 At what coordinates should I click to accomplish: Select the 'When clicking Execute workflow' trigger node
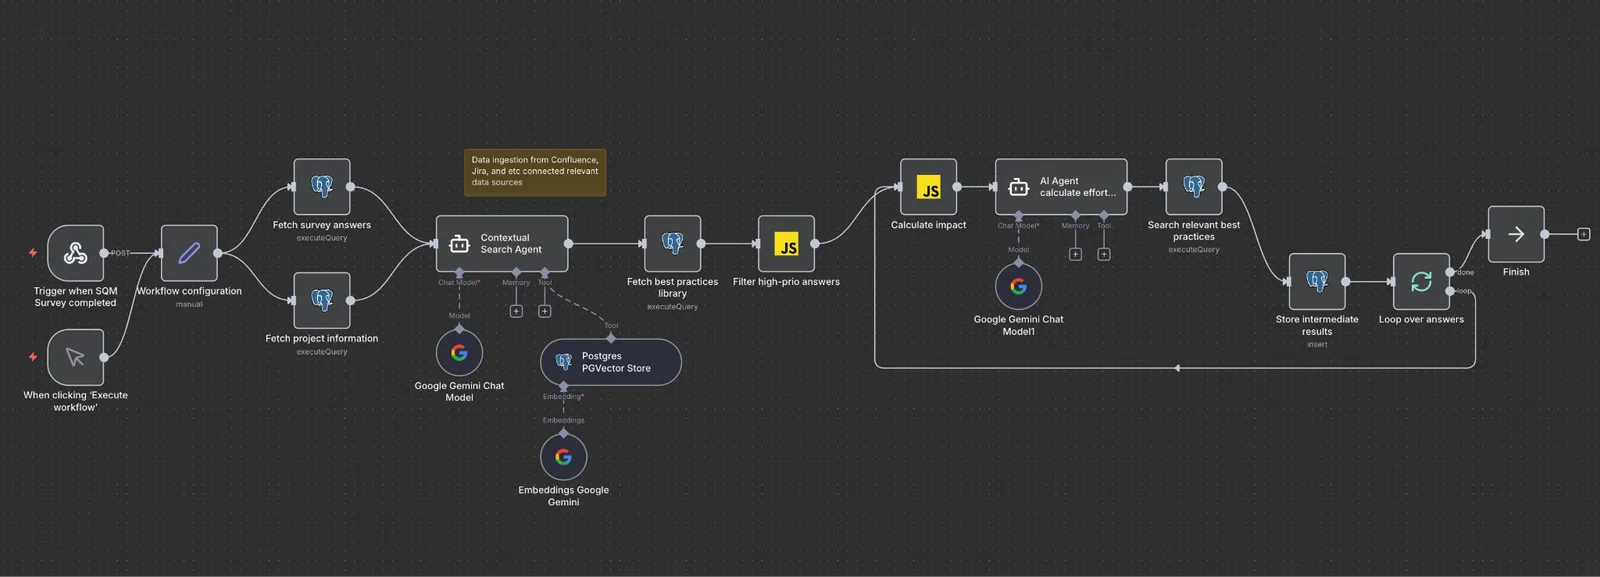(75, 357)
